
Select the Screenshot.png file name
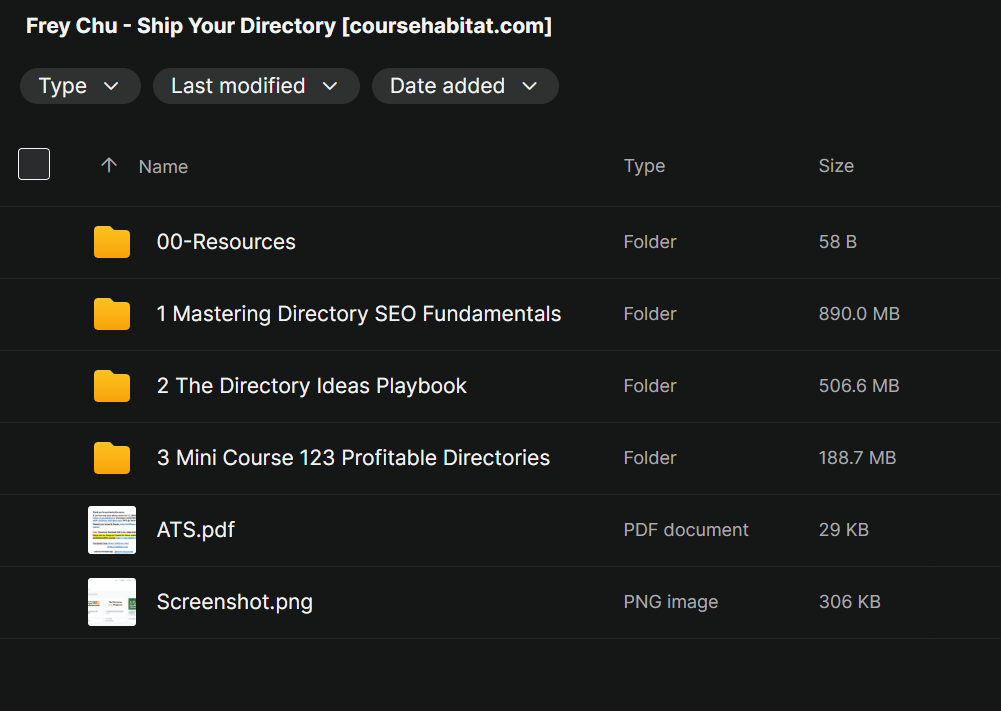[234, 602]
